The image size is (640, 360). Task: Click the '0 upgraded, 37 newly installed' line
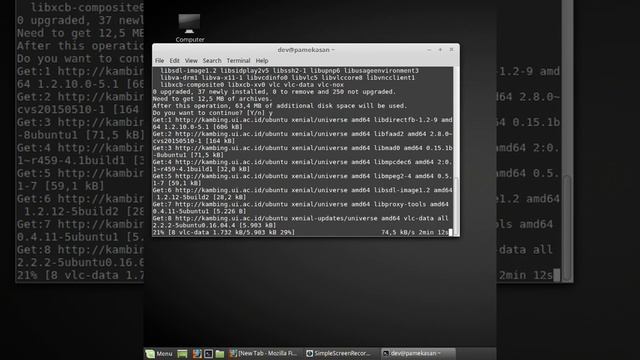click(x=274, y=92)
